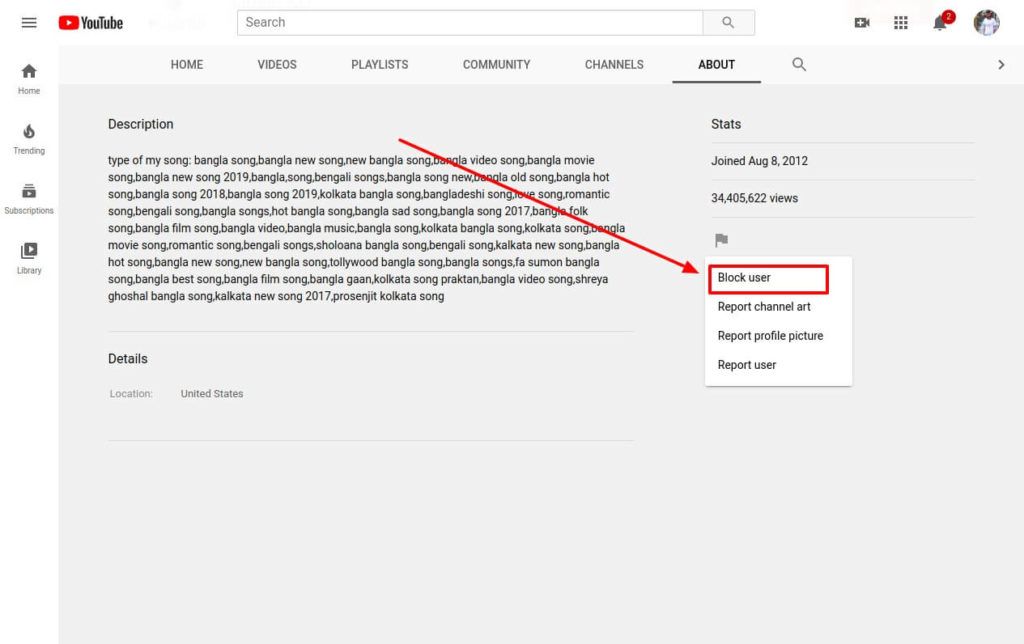Open the channel search magnifier

[798, 64]
